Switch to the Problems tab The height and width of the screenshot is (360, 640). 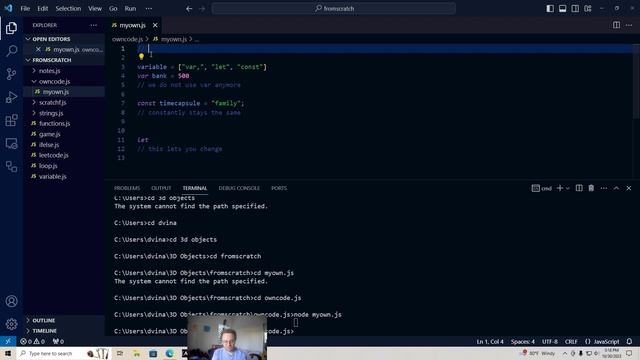127,188
